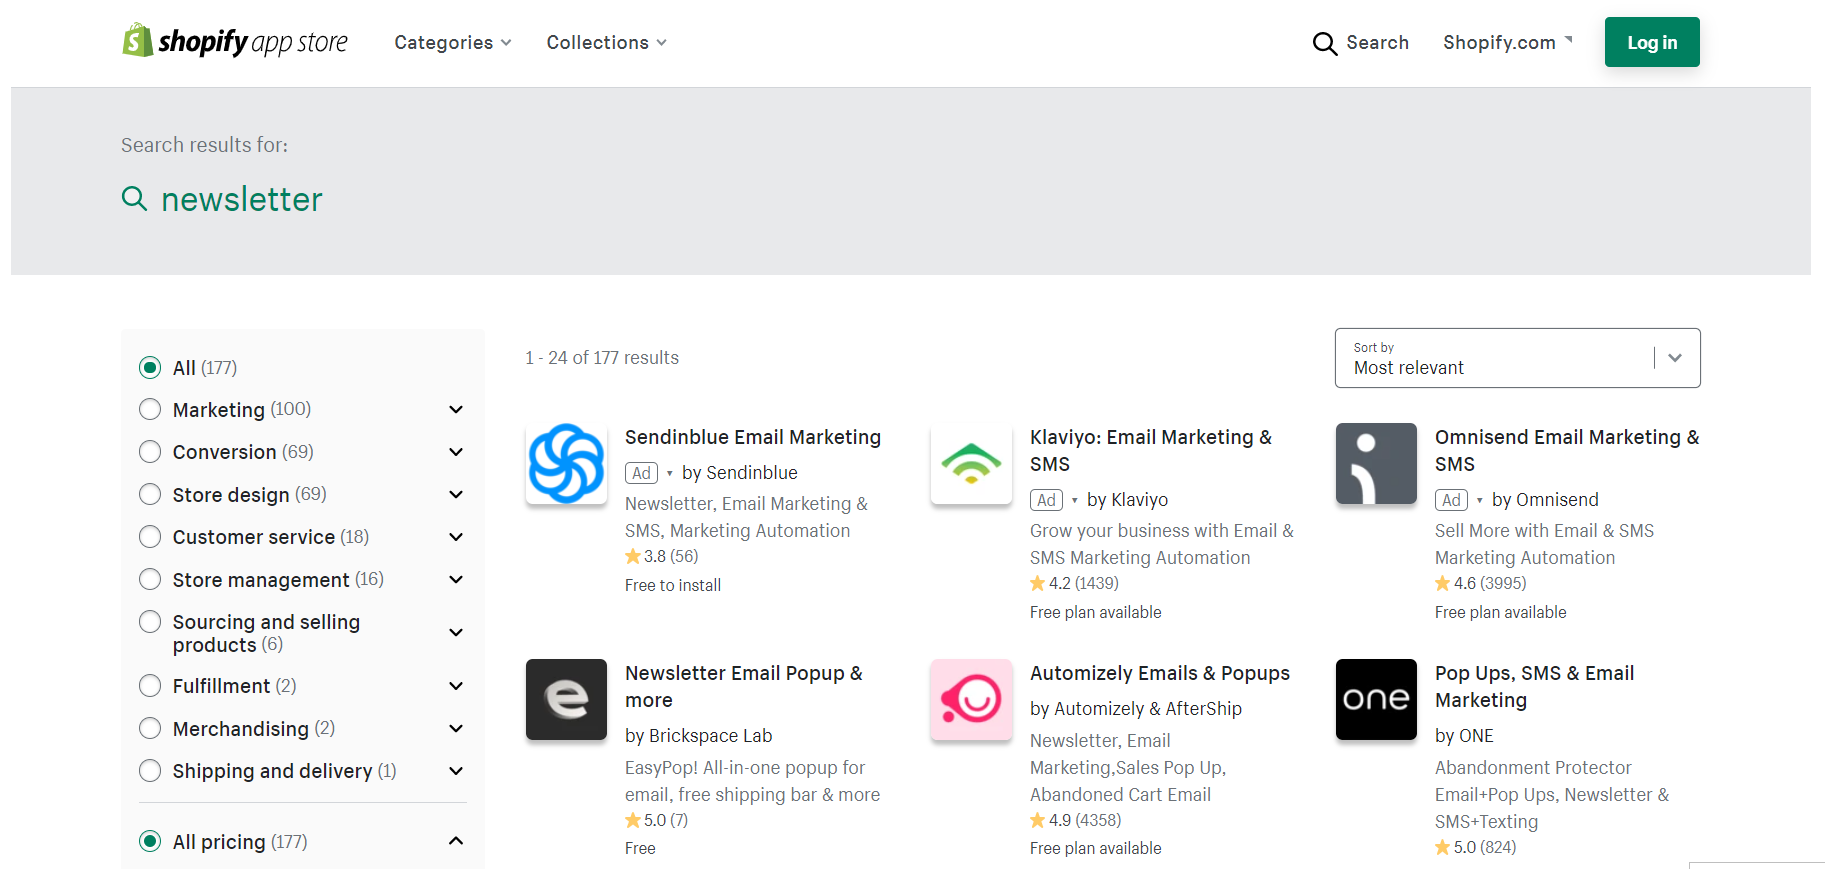This screenshot has height=869, width=1825.
Task: Select Sourcing and selling products filter
Action: pos(150,622)
